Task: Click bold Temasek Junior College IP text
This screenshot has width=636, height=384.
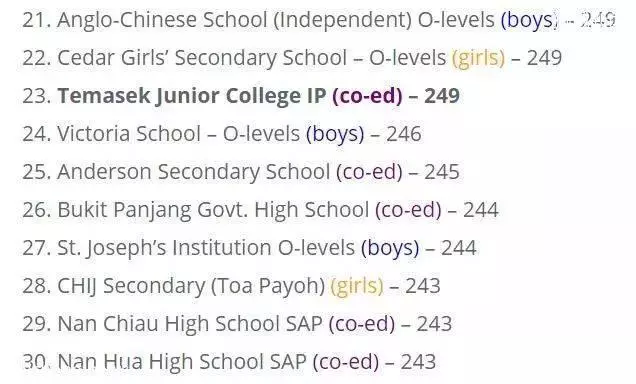Action: [191, 96]
